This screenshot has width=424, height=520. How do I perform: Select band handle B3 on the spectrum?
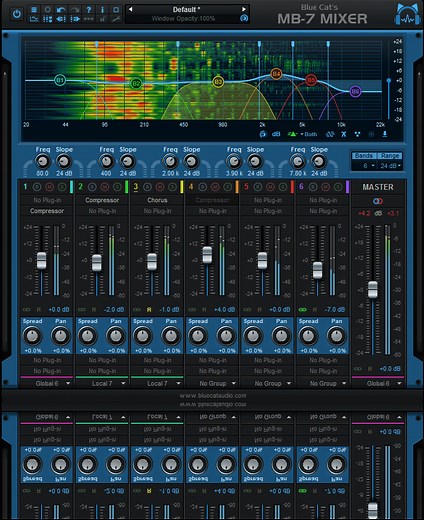218,82
